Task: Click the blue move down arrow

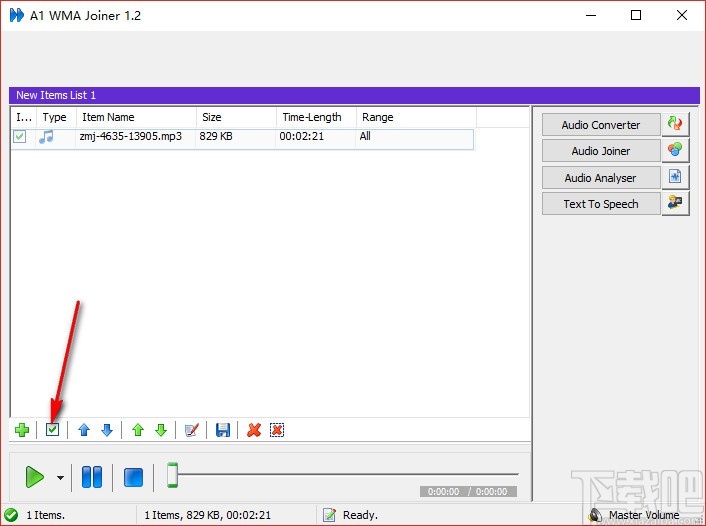Action: click(107, 430)
